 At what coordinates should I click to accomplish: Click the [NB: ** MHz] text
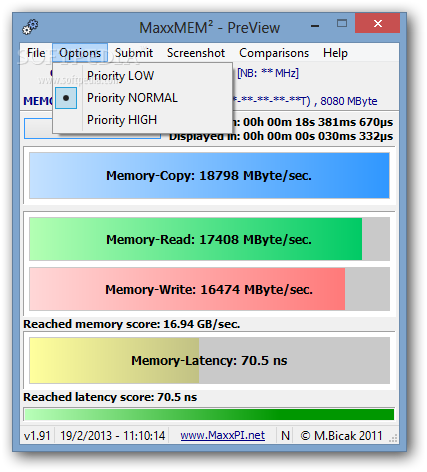[268, 73]
